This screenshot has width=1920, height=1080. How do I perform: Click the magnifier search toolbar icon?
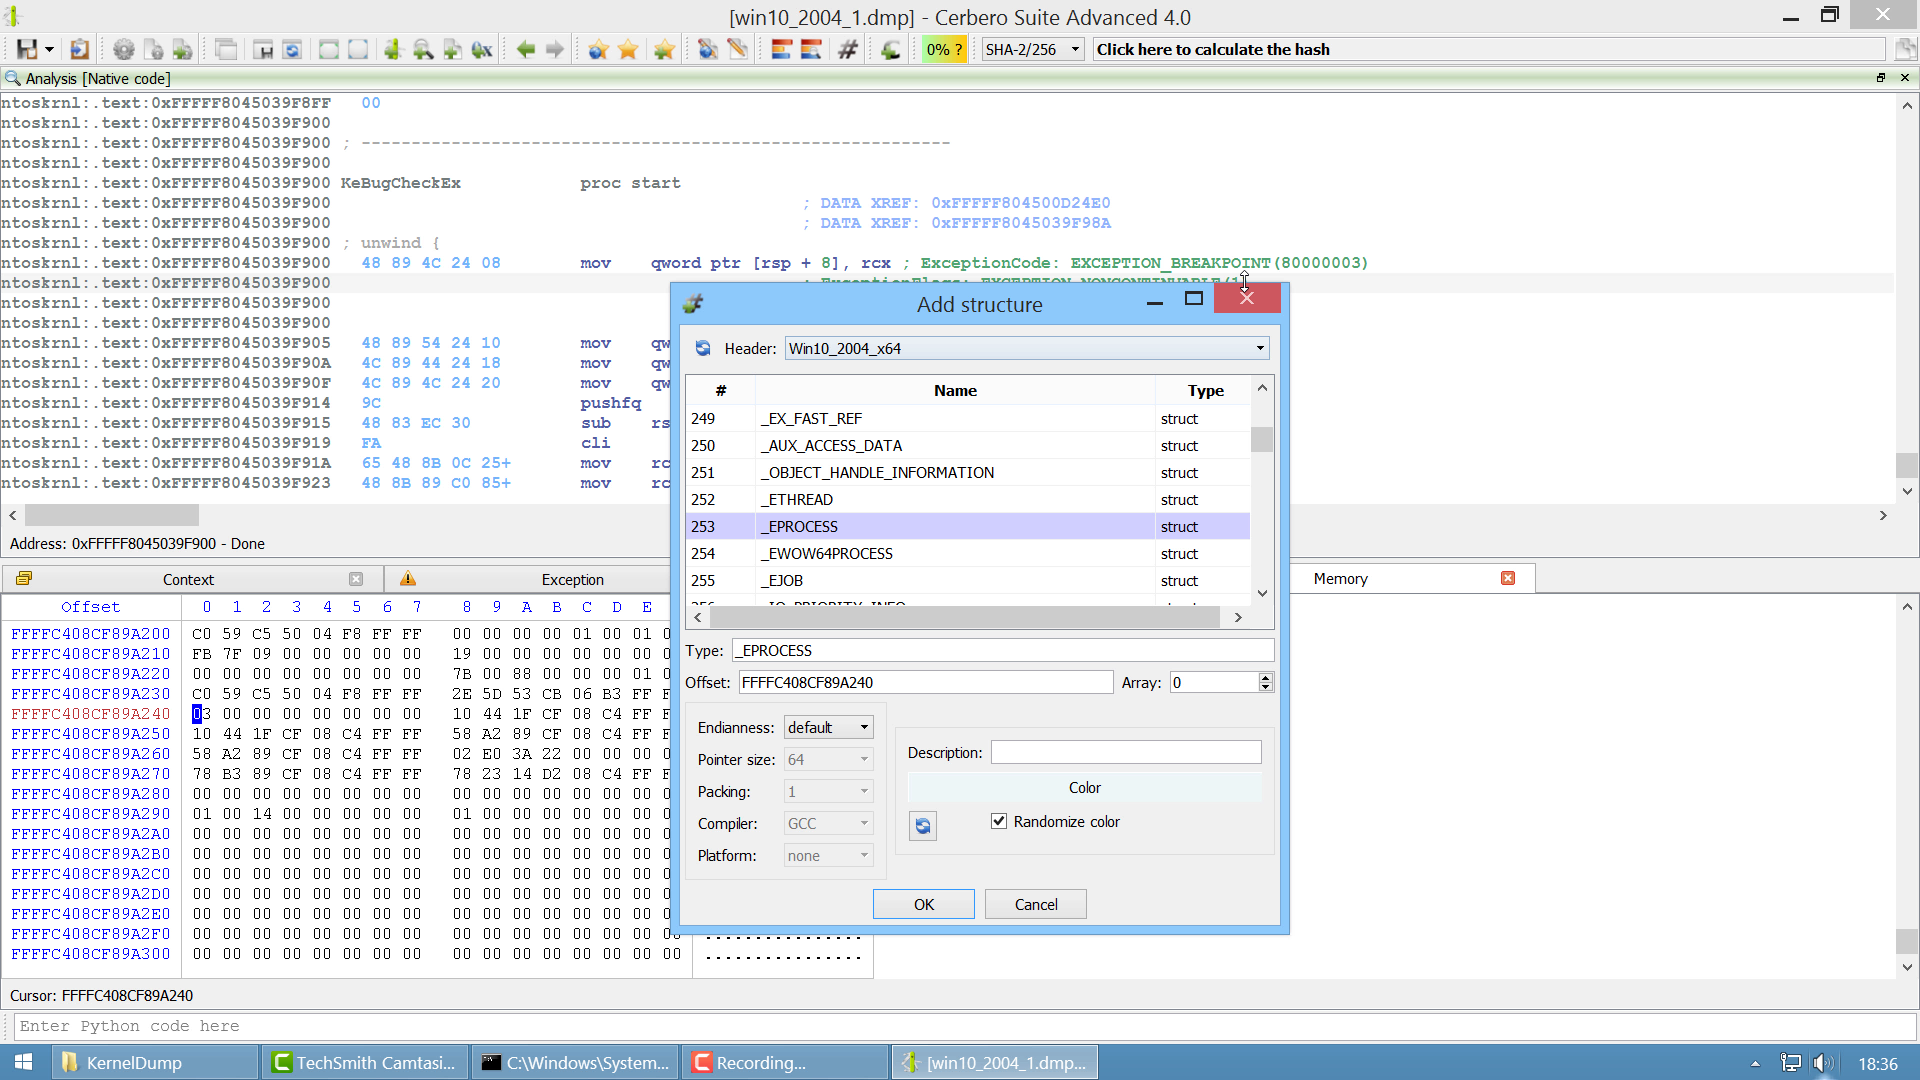coord(423,49)
